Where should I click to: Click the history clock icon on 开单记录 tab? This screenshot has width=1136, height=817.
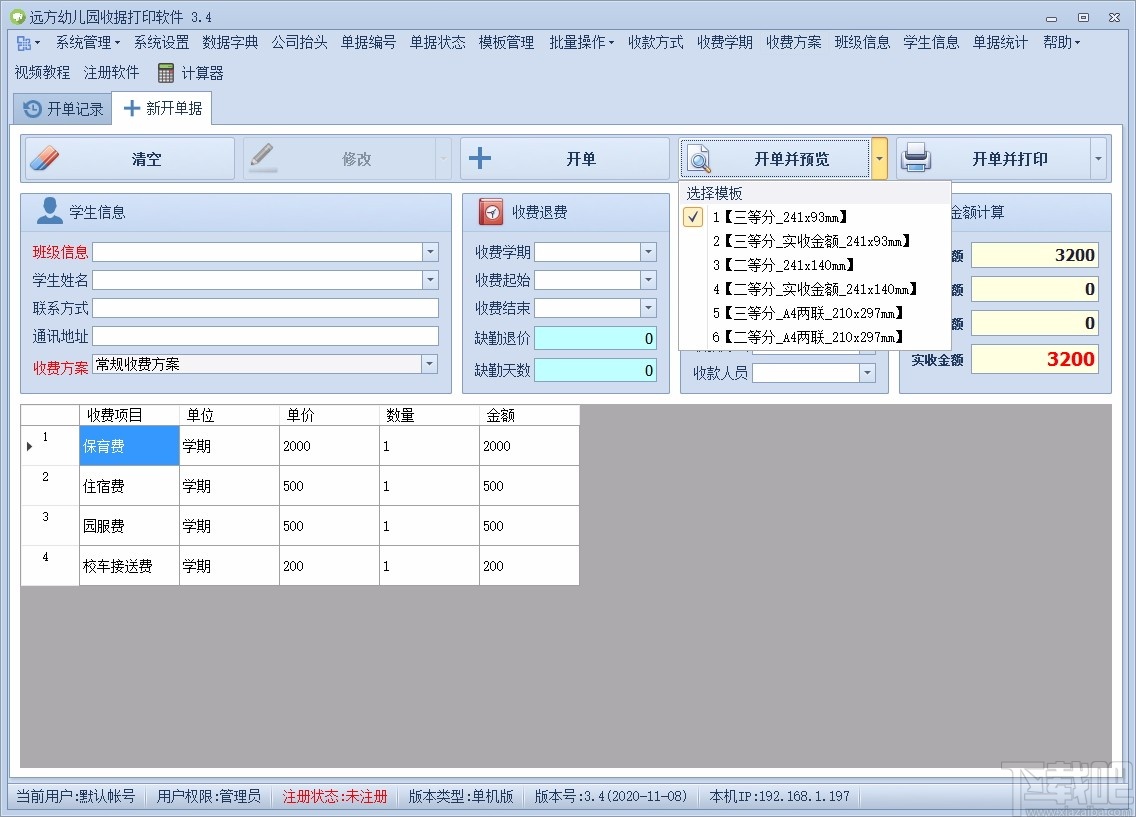[x=33, y=109]
